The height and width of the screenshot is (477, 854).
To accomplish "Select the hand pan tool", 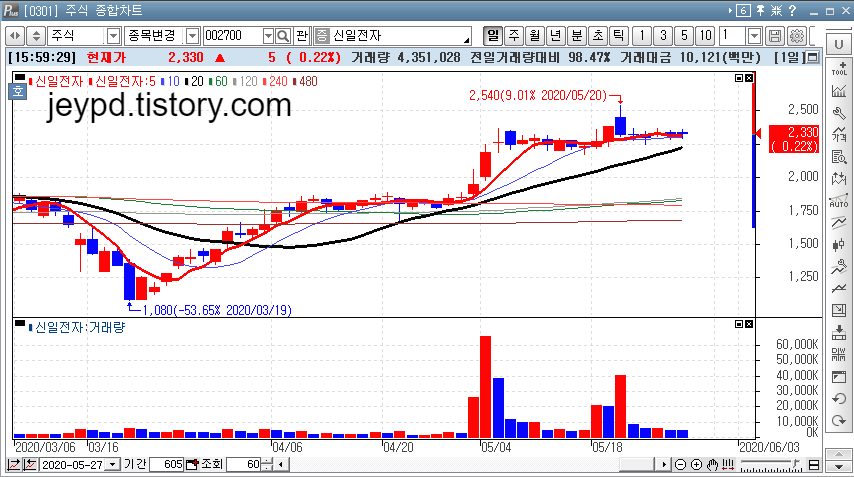I will point(713,464).
